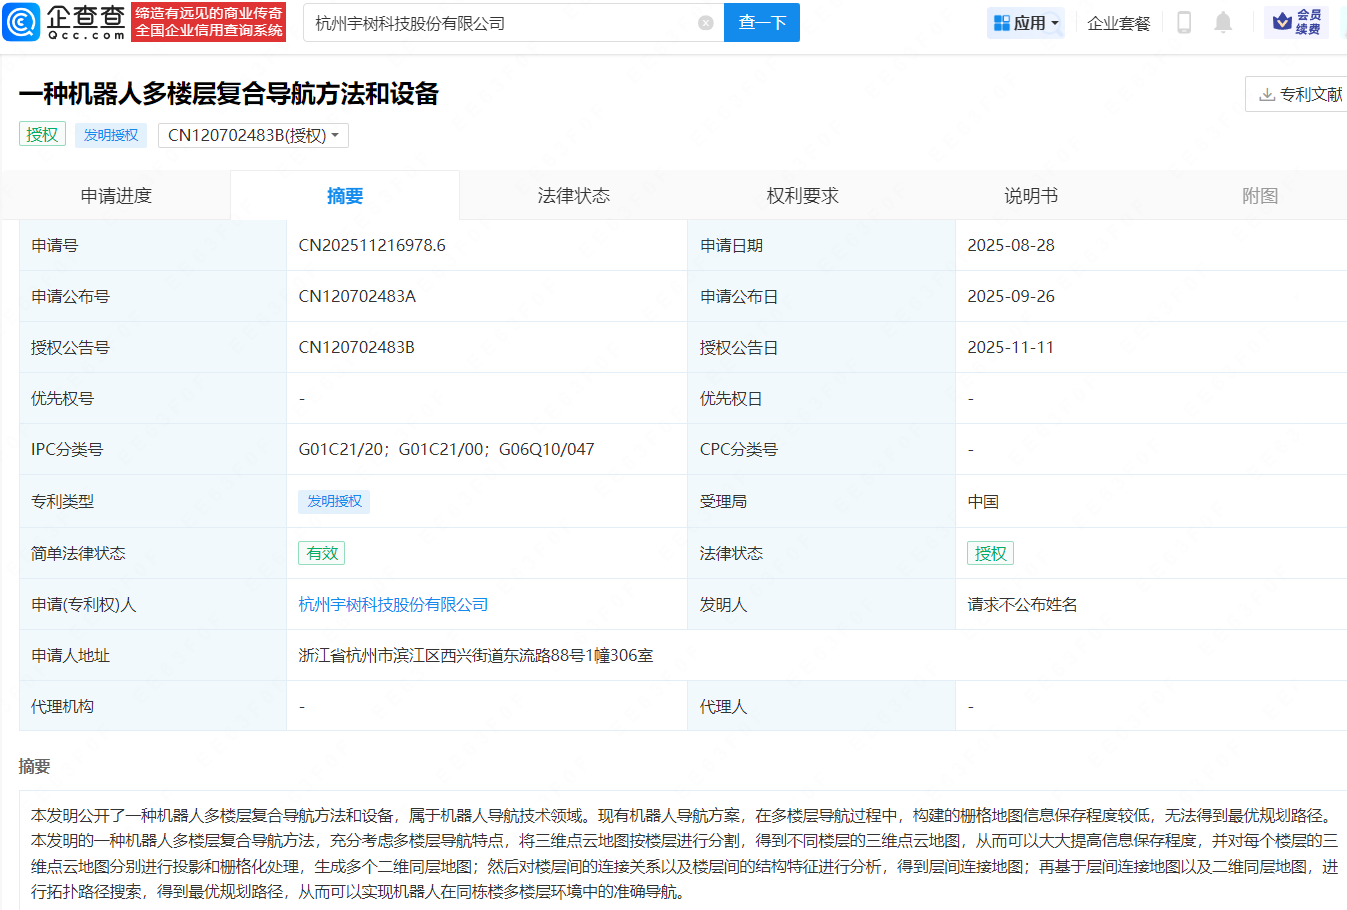Click the Qcc.com logo icon
Screen dimensions: 1347x910
pyautogui.click(x=22, y=22)
